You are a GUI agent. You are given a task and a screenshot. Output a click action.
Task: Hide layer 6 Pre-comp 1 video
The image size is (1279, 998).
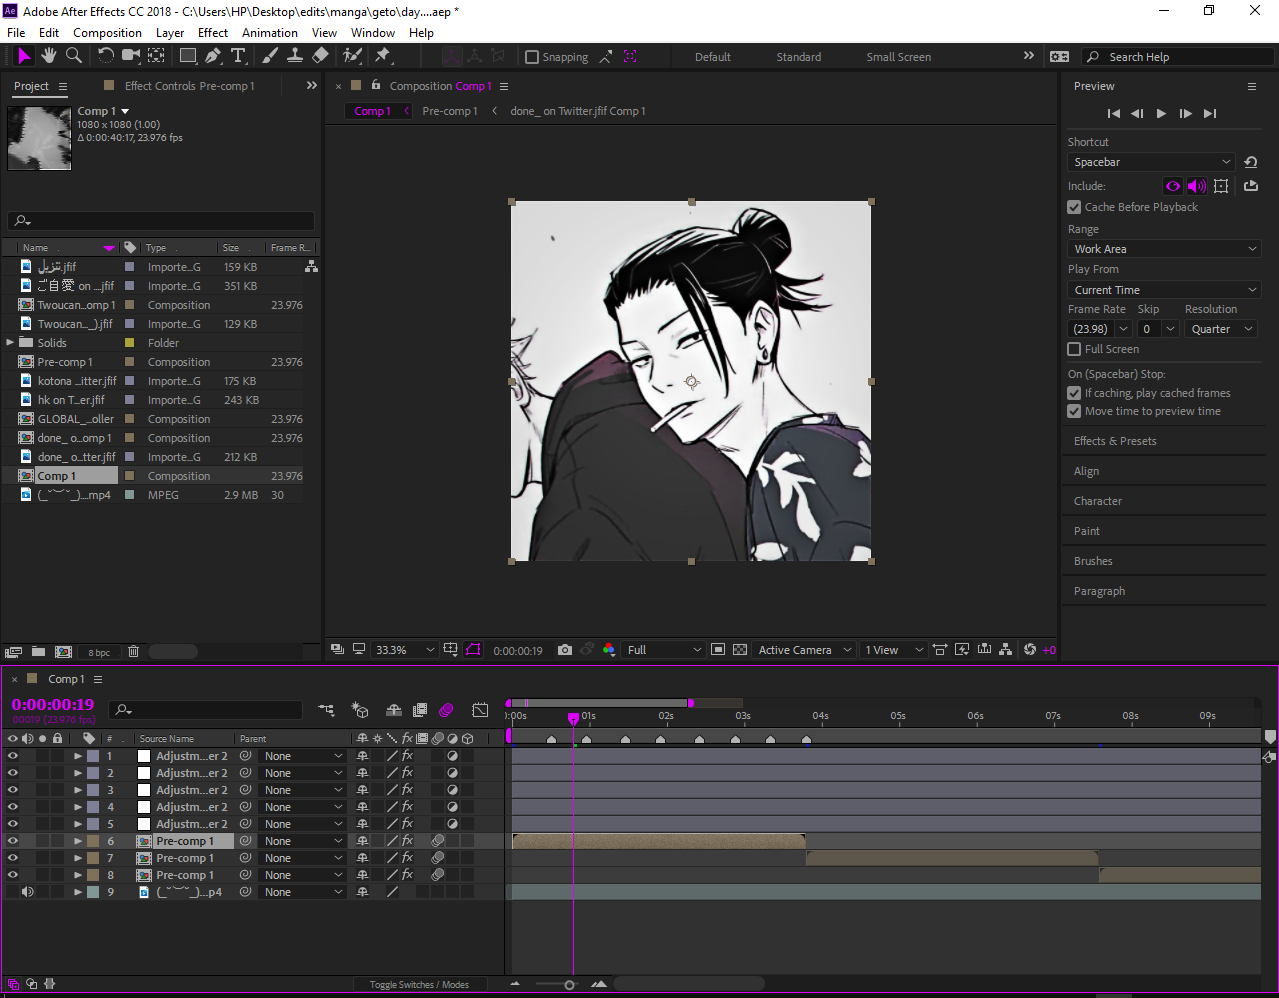(13, 841)
